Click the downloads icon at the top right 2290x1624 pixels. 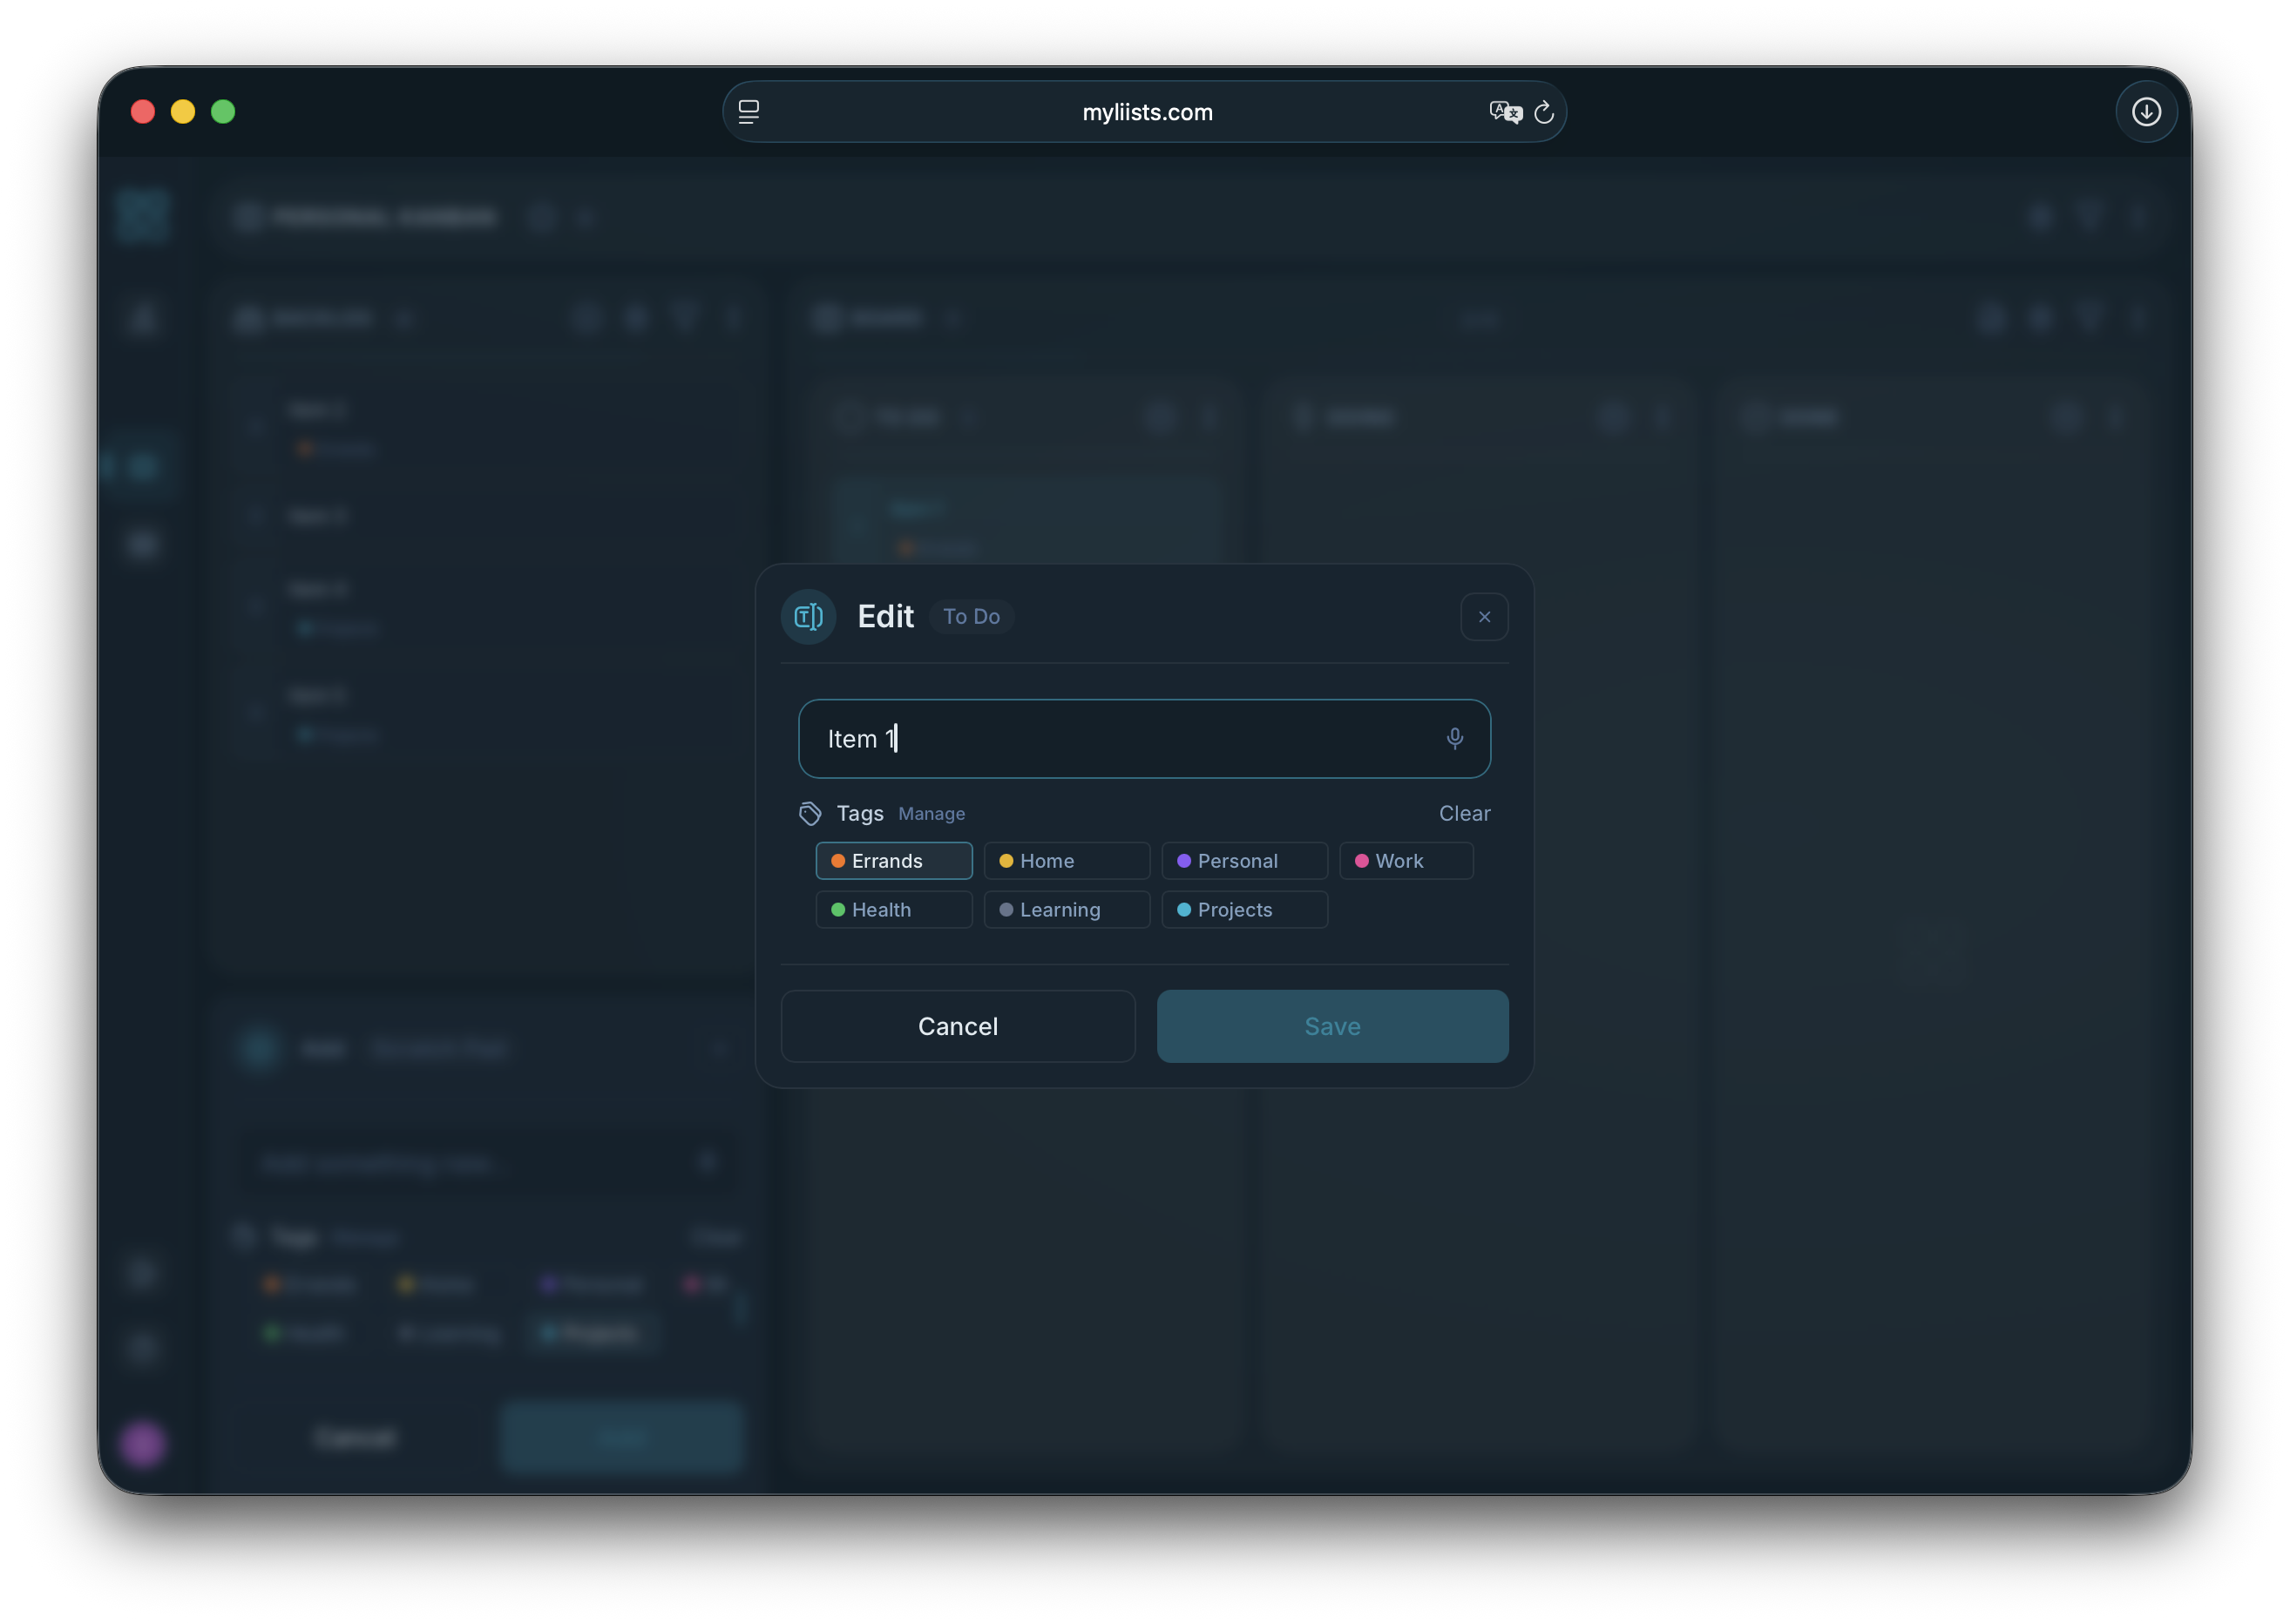point(2146,111)
